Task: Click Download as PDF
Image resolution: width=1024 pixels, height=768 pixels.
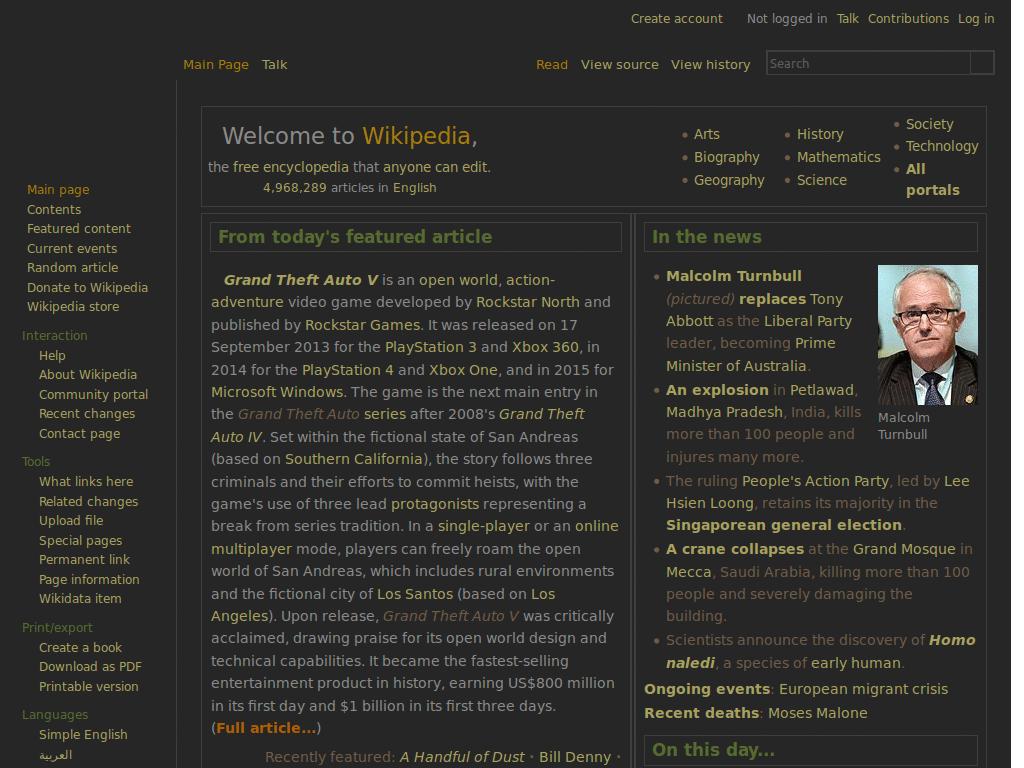Action: coord(90,667)
